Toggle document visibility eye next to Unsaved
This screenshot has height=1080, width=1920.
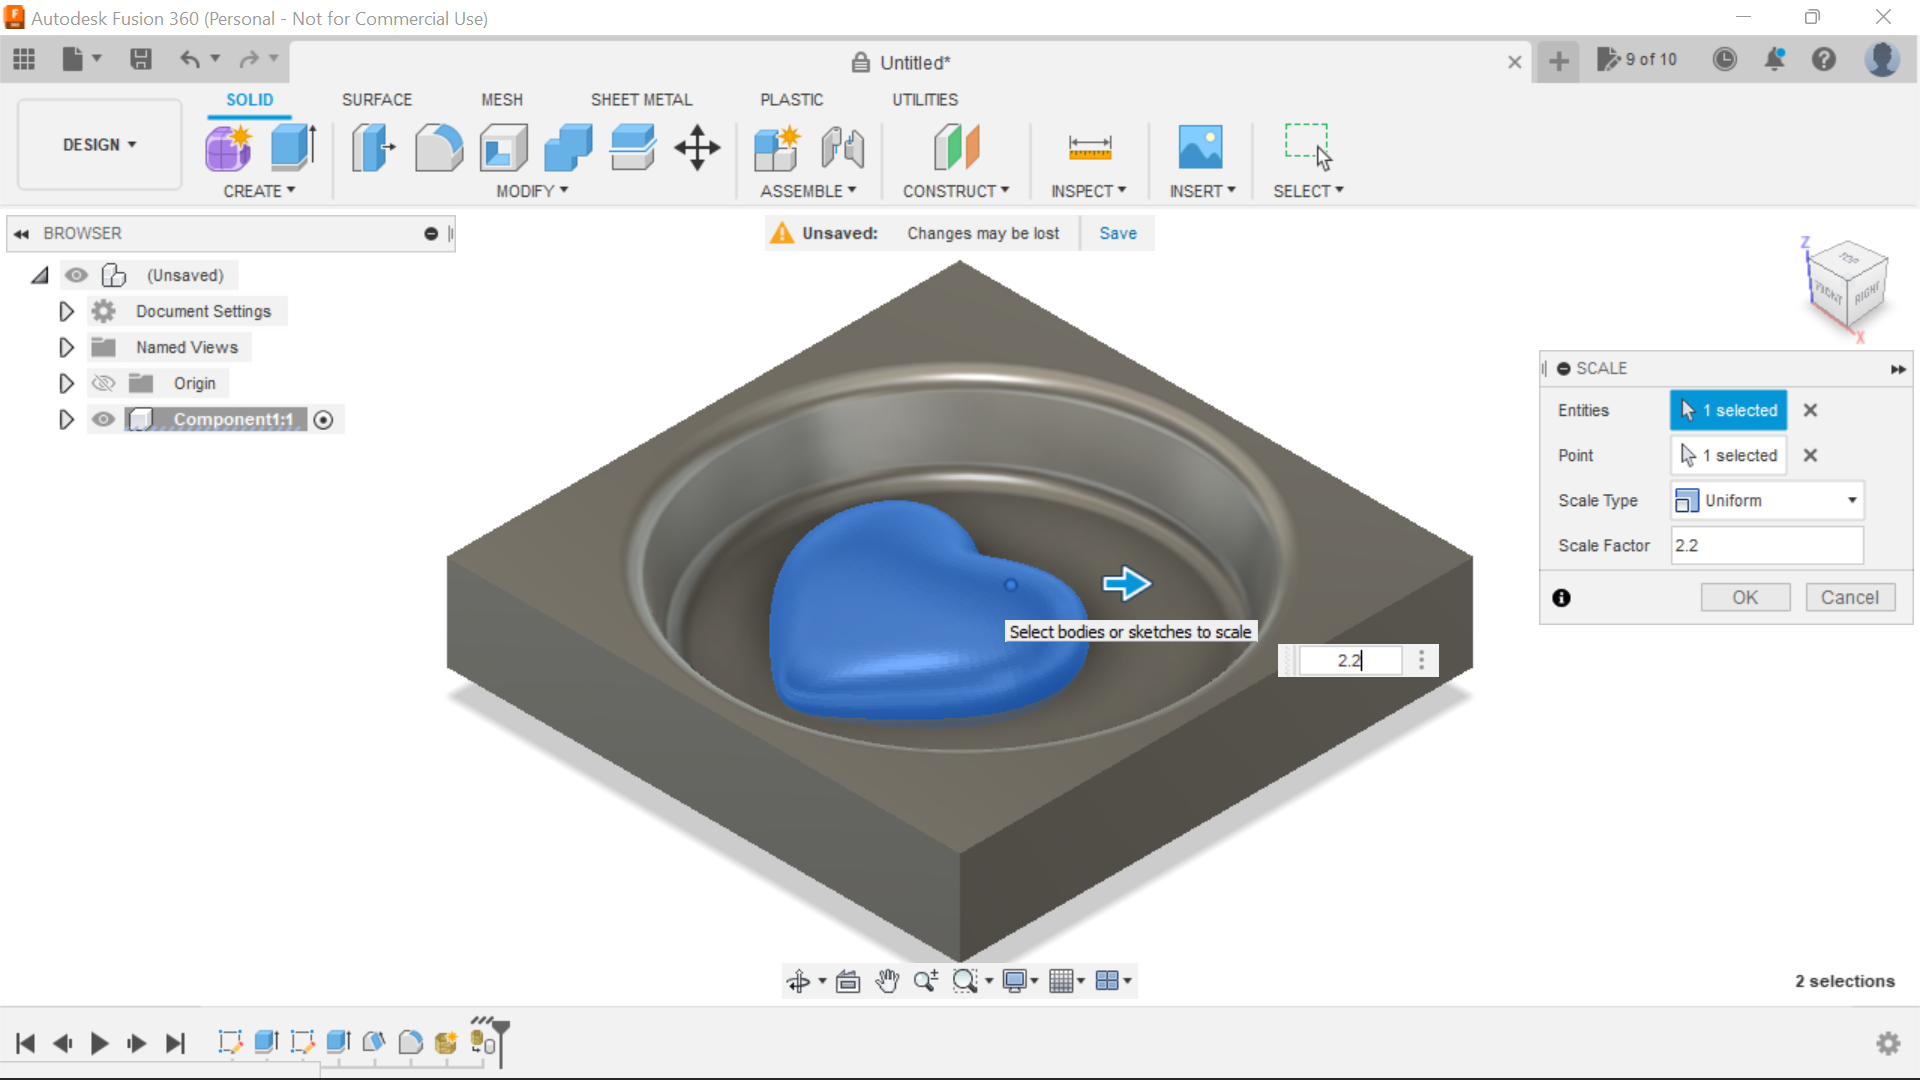click(77, 275)
